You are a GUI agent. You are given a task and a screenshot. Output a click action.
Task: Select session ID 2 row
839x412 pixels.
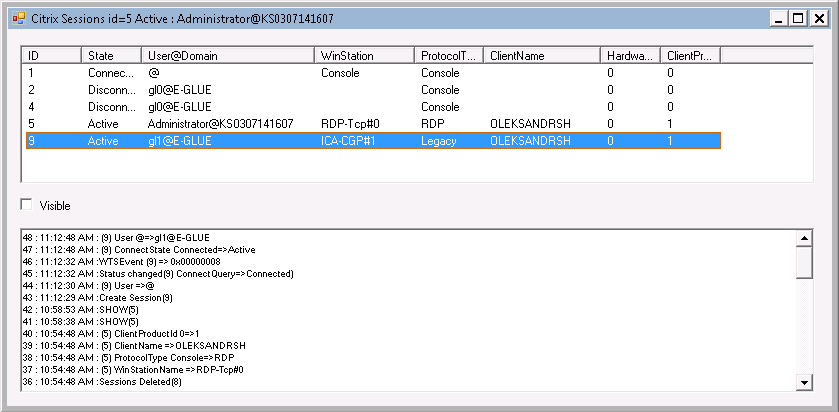click(x=373, y=90)
